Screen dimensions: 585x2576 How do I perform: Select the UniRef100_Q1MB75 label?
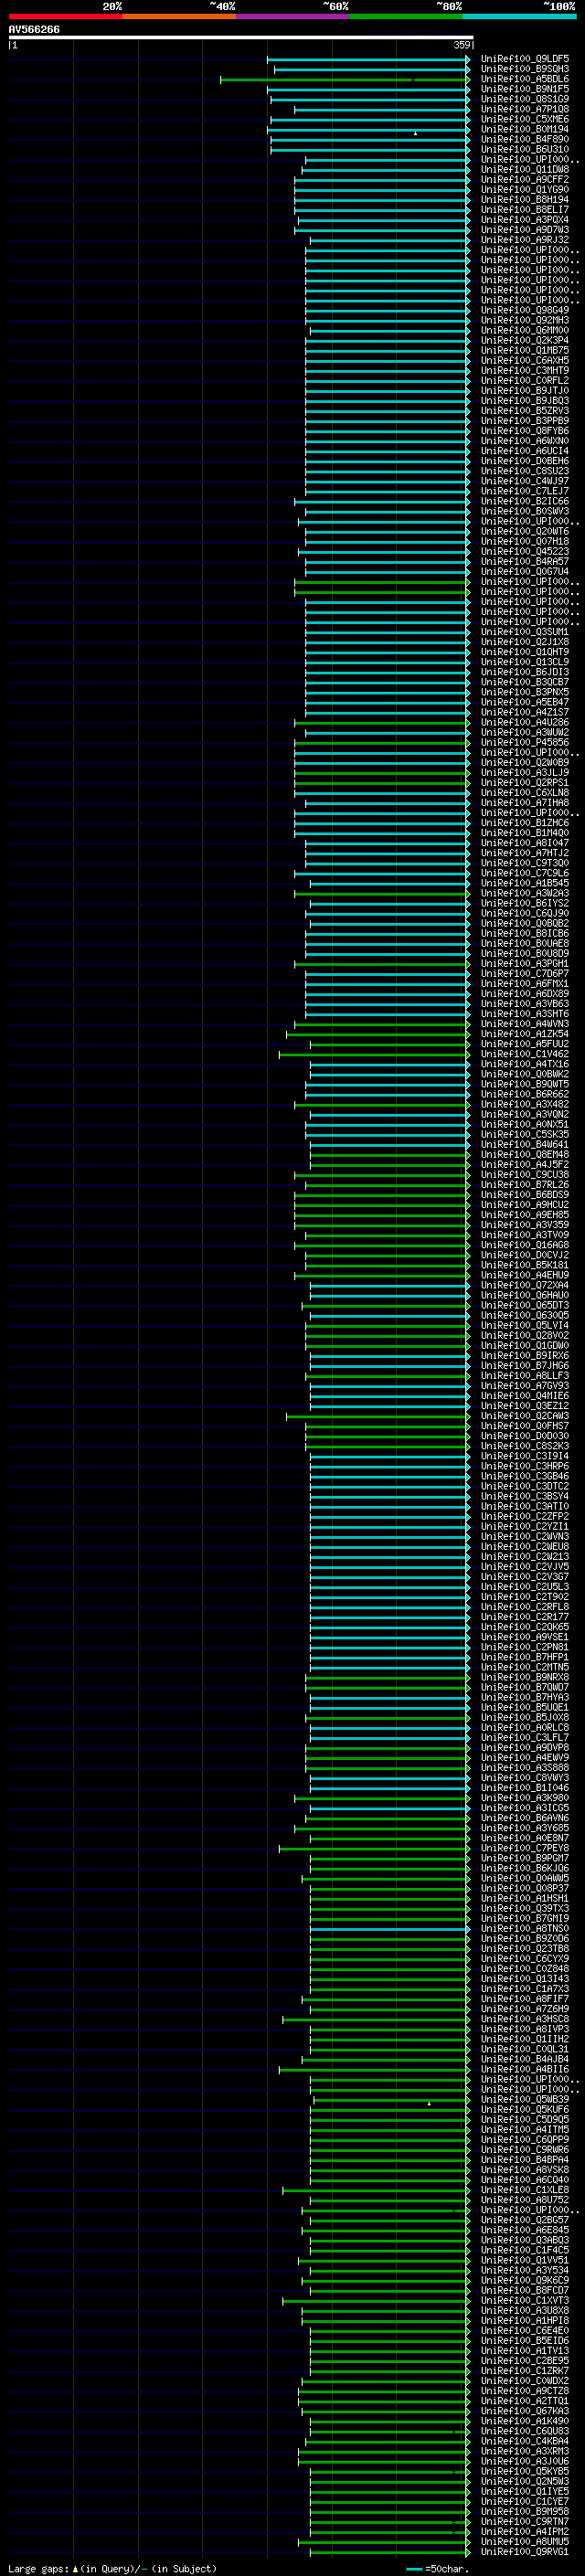[525, 350]
